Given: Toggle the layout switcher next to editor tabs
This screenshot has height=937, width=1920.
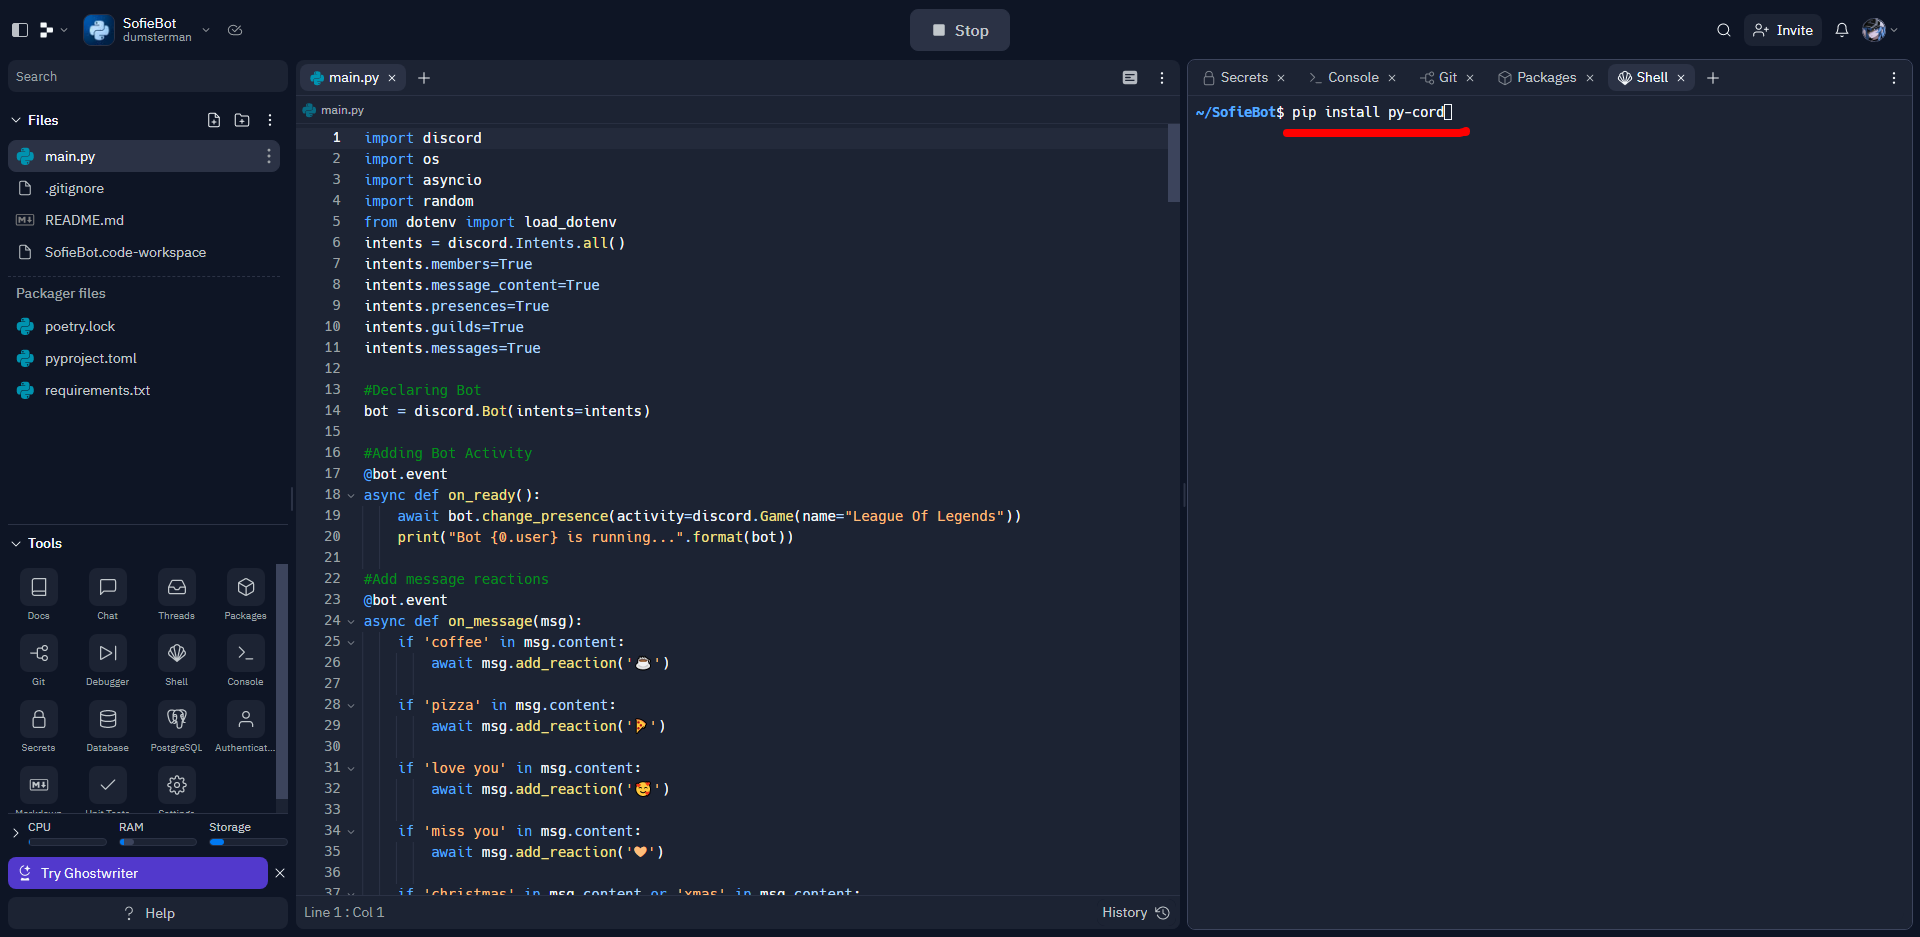Looking at the screenshot, I should [1130, 77].
